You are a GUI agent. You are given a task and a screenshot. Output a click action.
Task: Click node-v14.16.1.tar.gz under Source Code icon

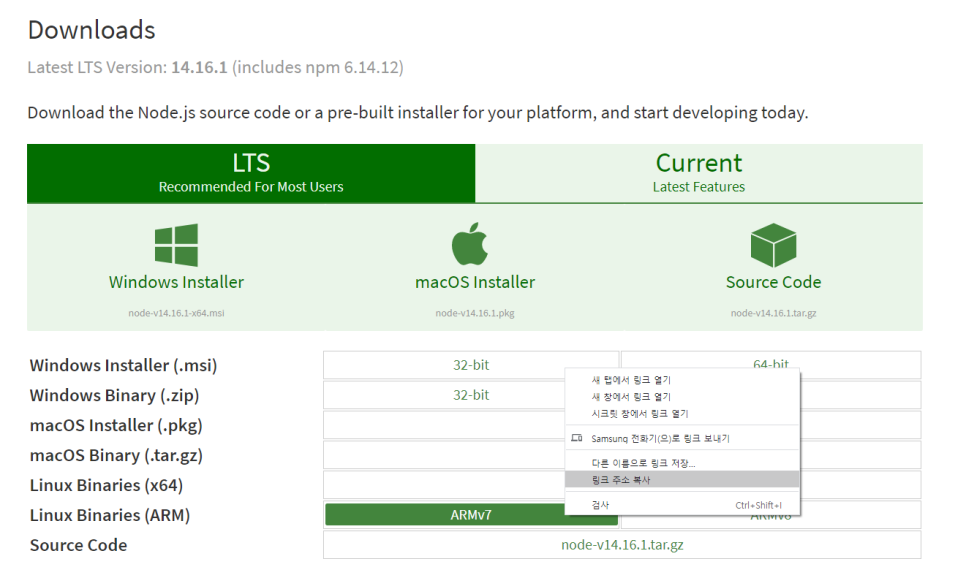pyautogui.click(x=773, y=313)
